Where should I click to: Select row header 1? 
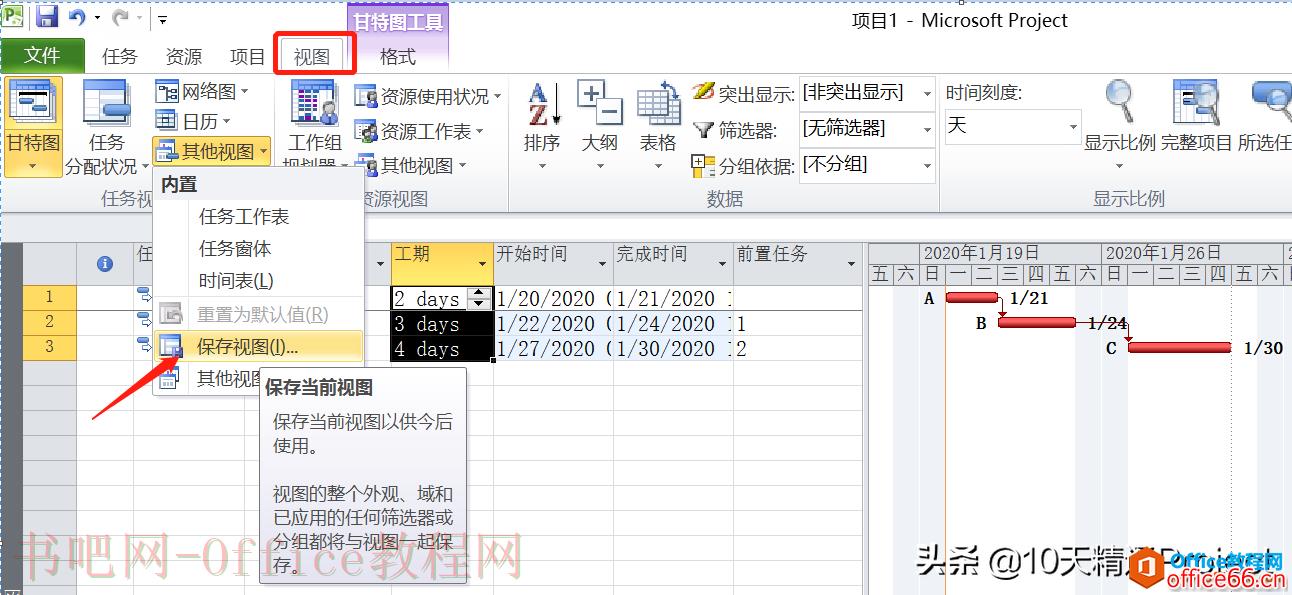[49, 297]
